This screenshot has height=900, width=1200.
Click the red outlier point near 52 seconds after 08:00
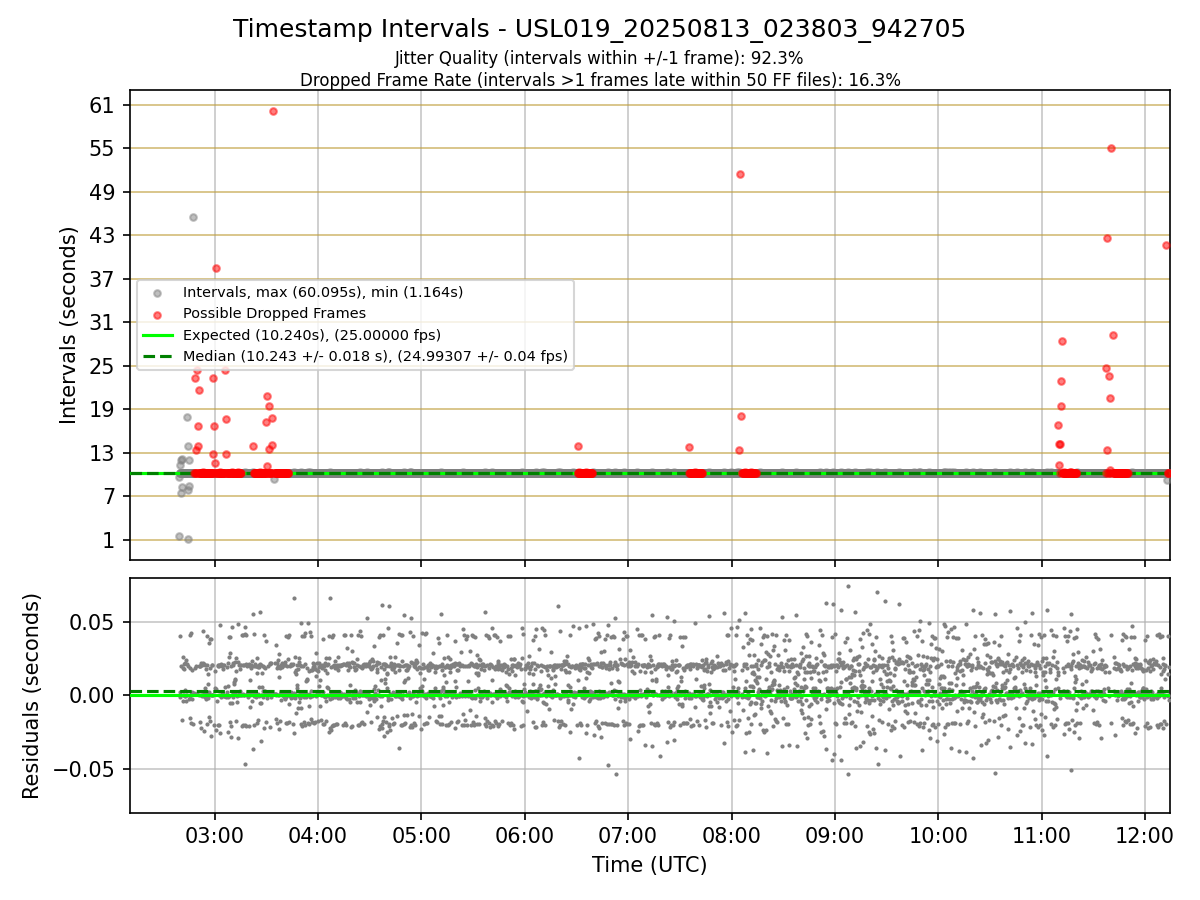point(740,174)
